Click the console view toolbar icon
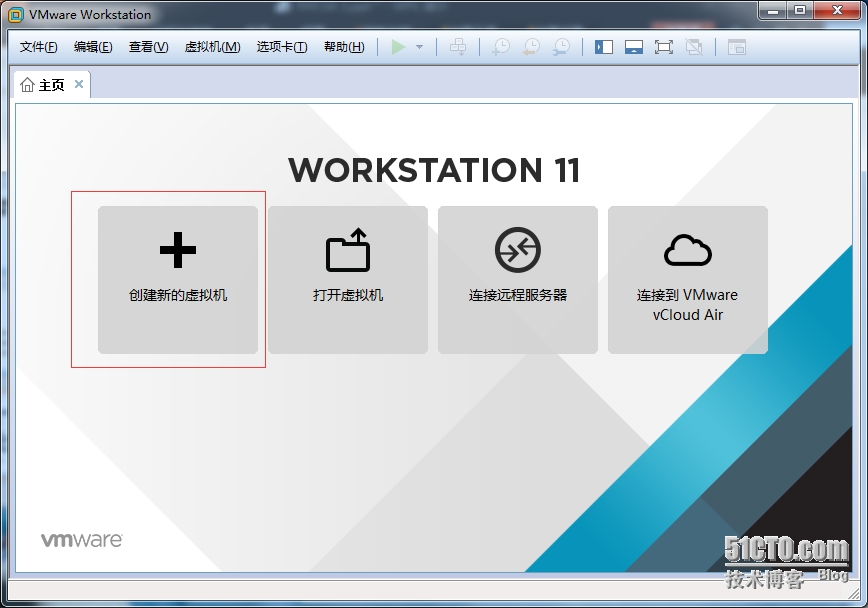 point(737,47)
